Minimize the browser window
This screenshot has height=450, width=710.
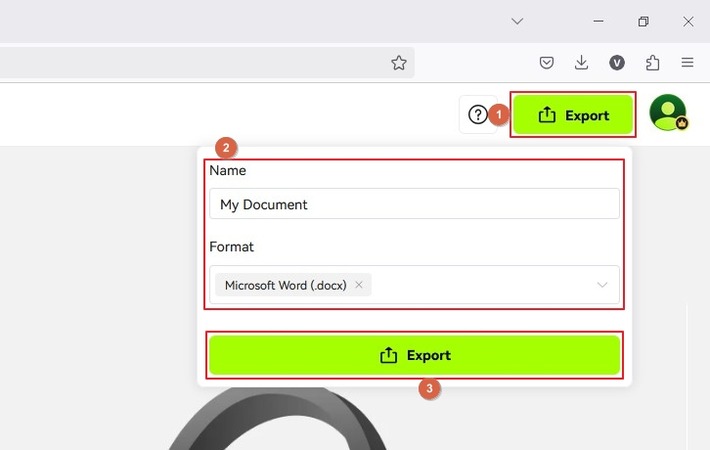point(599,21)
